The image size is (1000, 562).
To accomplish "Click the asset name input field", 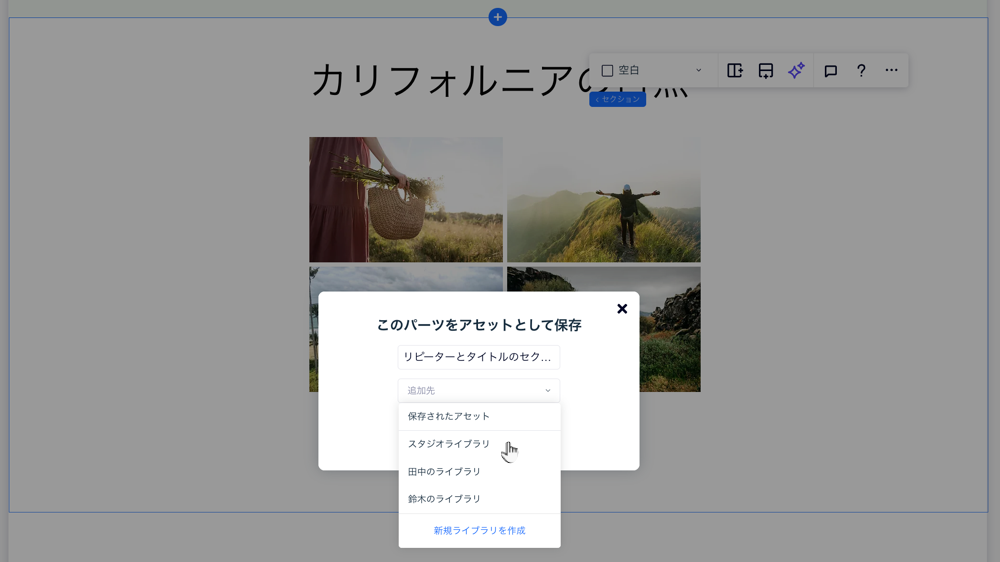I will coord(478,357).
